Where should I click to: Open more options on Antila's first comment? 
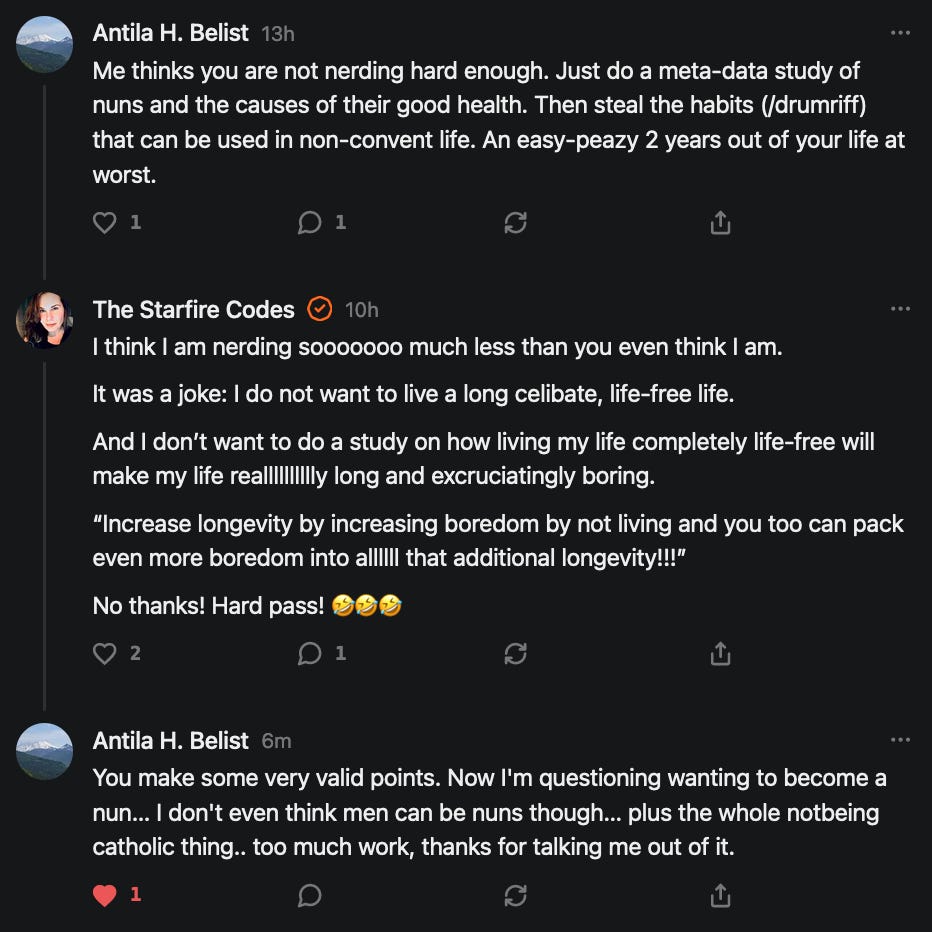[900, 33]
